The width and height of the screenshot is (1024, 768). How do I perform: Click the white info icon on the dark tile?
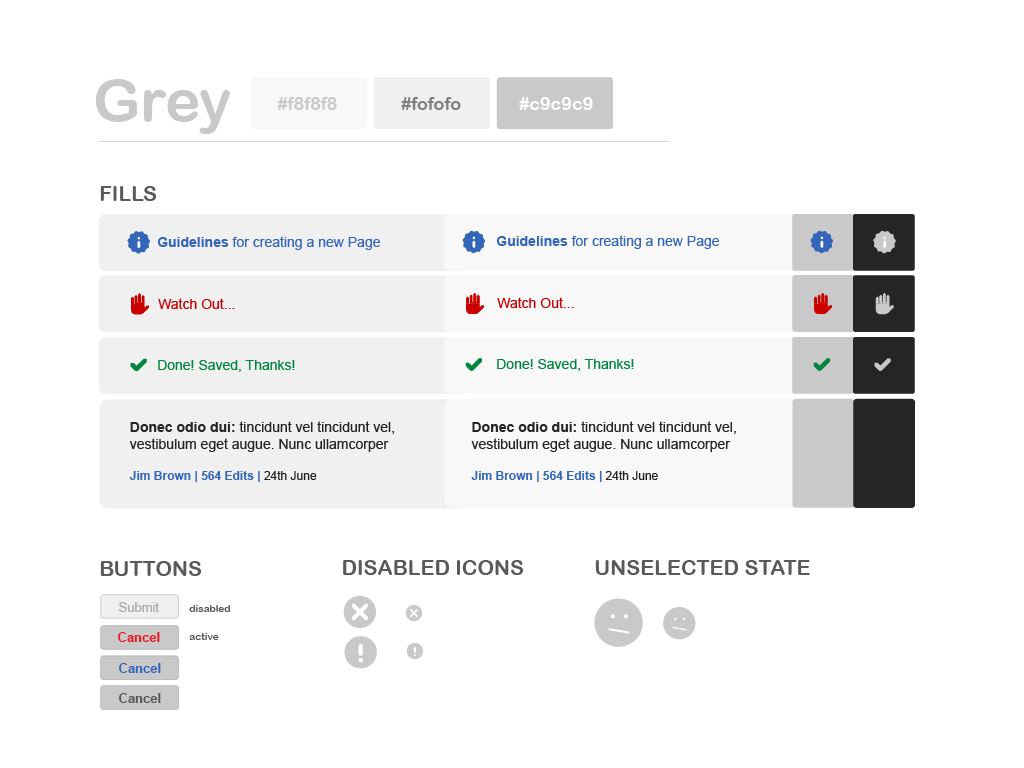point(884,242)
